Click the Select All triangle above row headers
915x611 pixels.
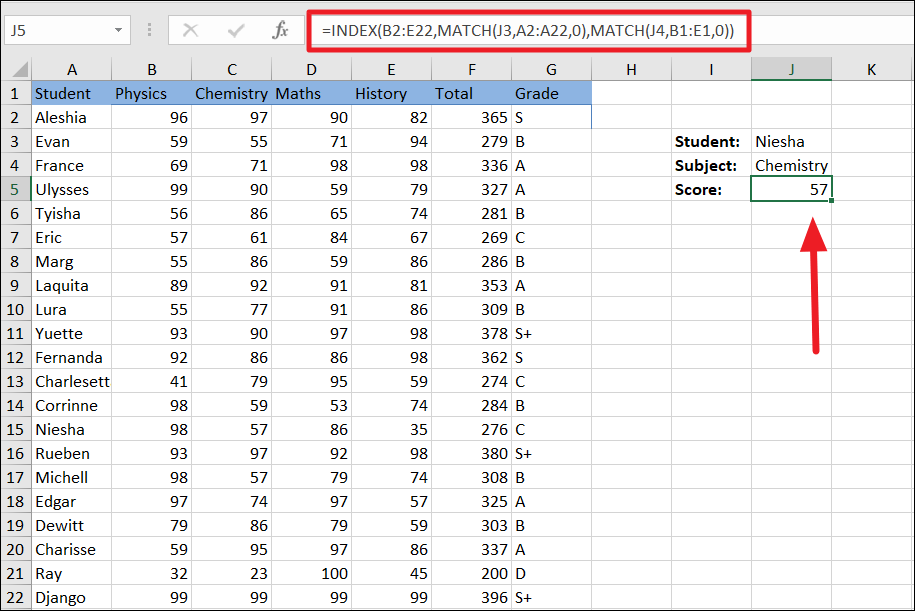21,70
